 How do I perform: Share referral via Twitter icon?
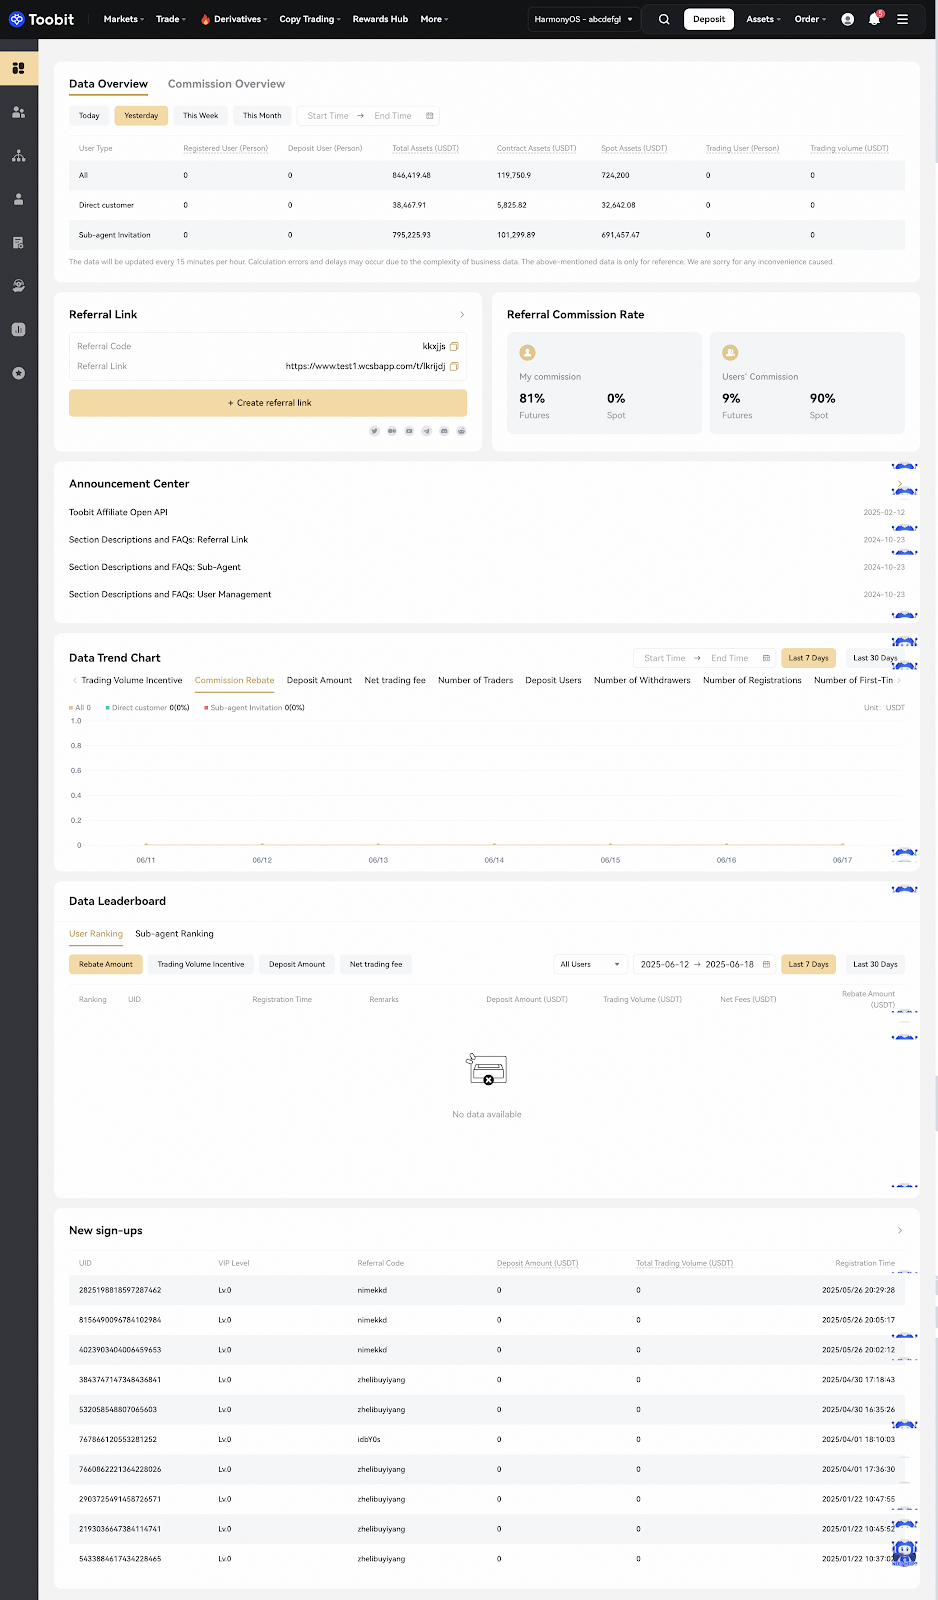coord(374,431)
